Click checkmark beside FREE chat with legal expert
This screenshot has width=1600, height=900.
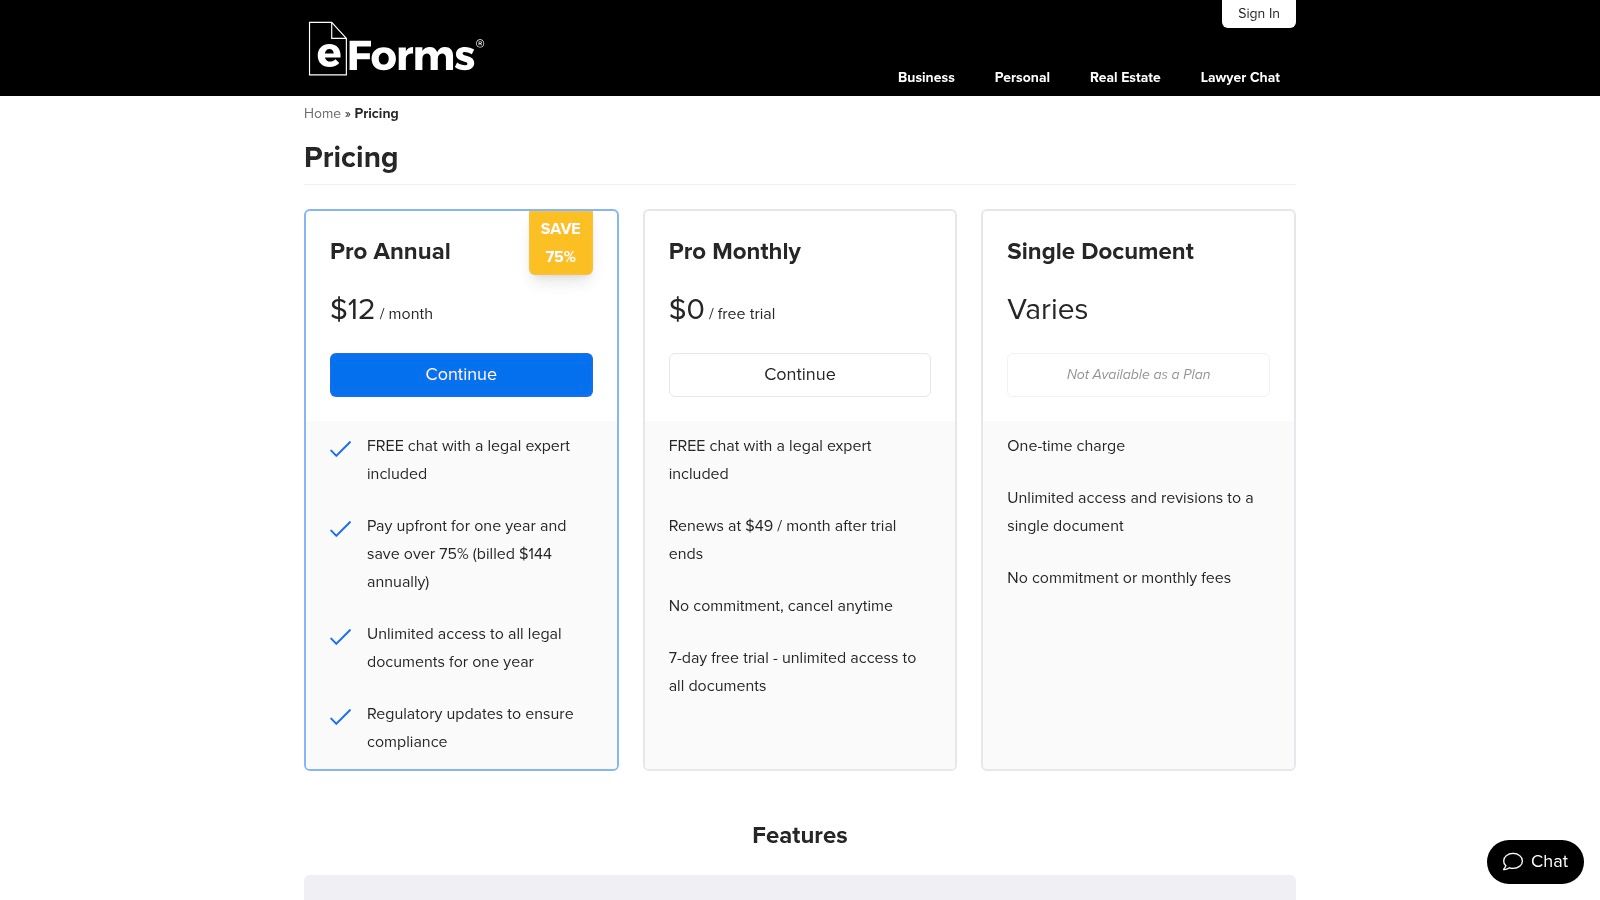tap(340, 448)
